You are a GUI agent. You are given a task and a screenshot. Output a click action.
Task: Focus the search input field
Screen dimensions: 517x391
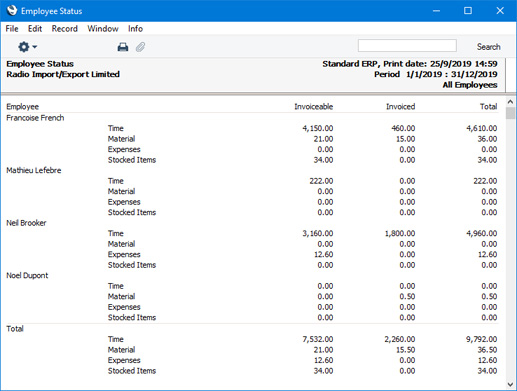coord(407,46)
